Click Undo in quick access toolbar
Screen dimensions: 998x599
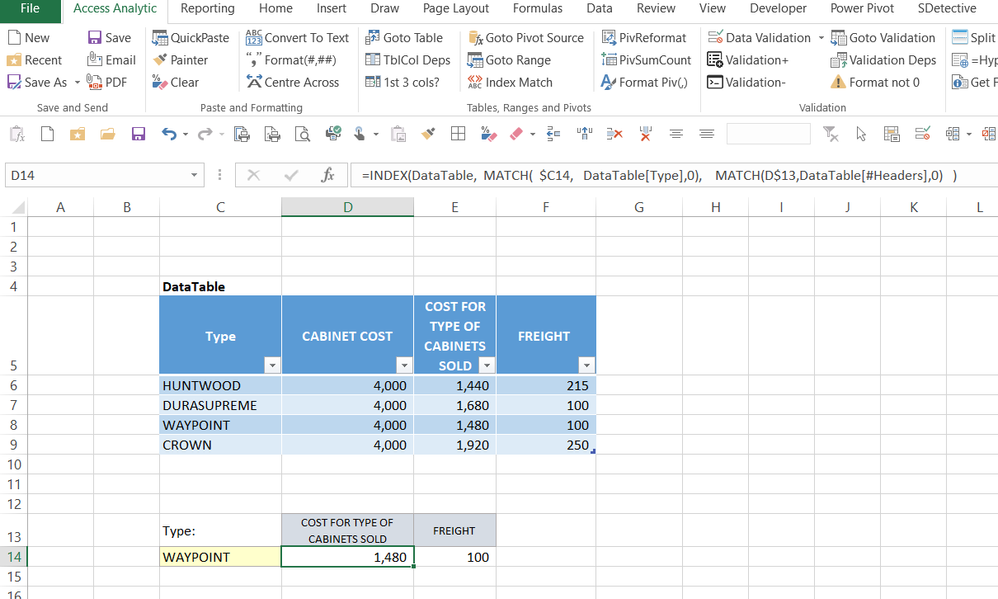pos(169,134)
